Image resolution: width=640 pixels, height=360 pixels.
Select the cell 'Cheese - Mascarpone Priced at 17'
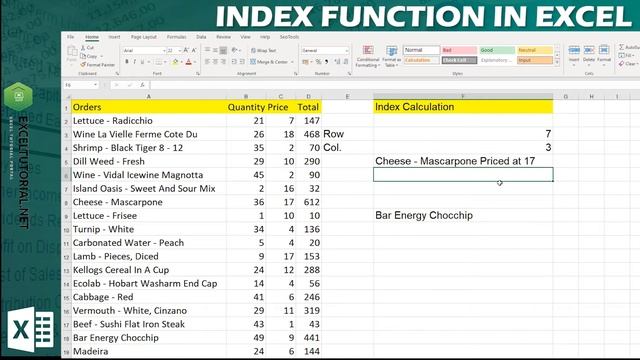[463, 161]
